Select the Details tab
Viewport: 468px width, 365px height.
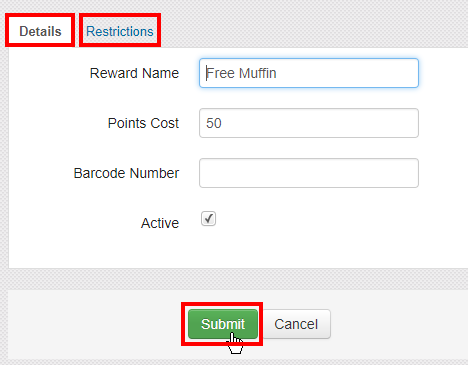[x=40, y=31]
